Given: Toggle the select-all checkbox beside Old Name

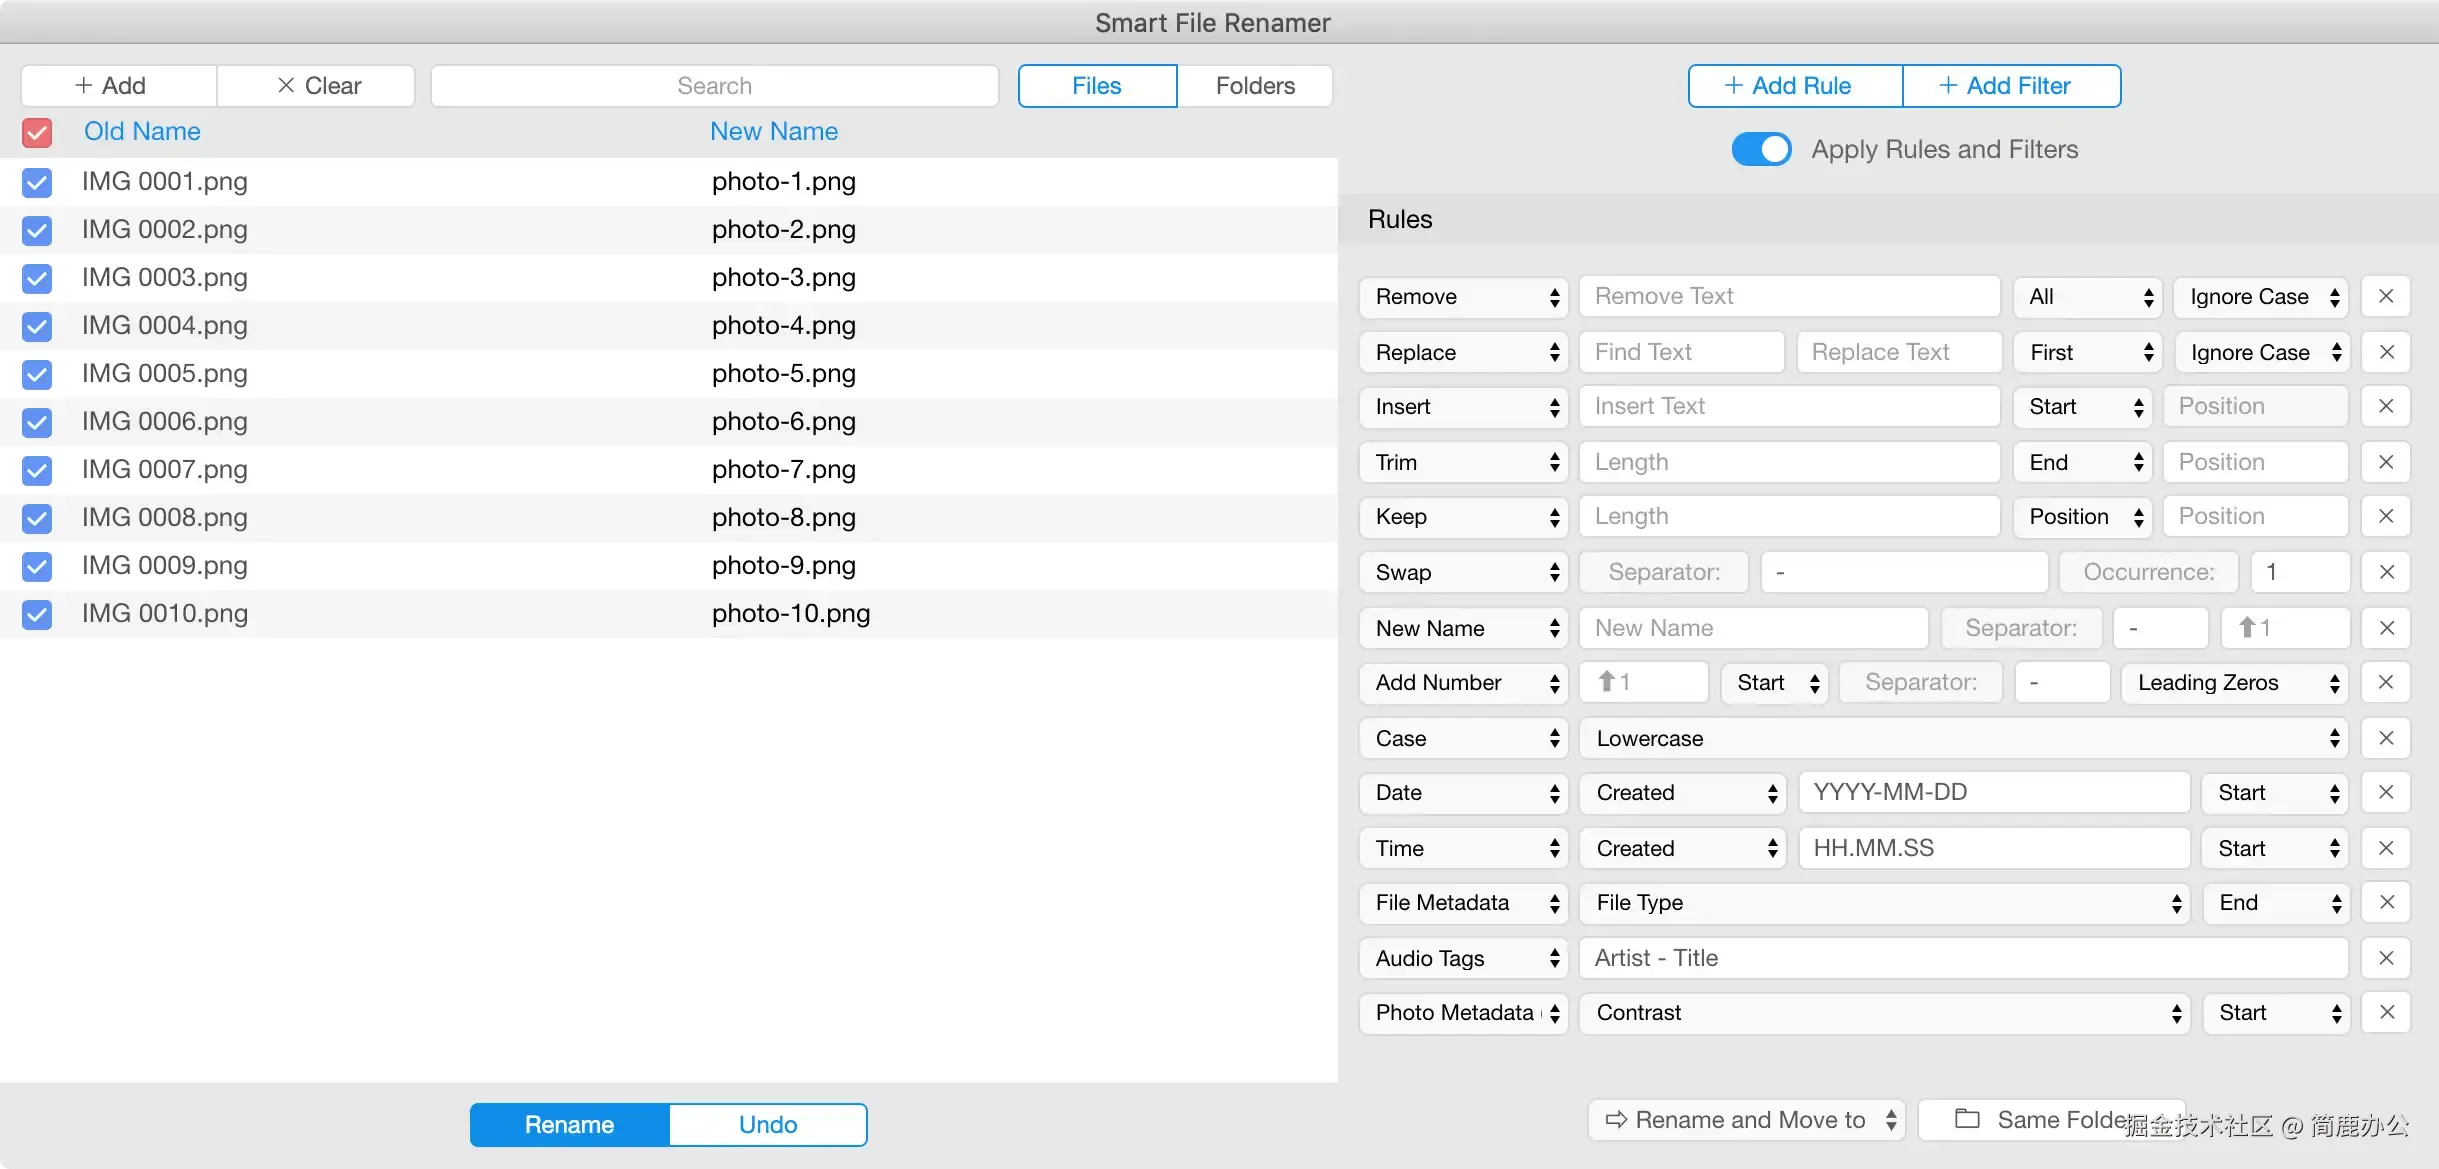Looking at the screenshot, I should pos(37,132).
